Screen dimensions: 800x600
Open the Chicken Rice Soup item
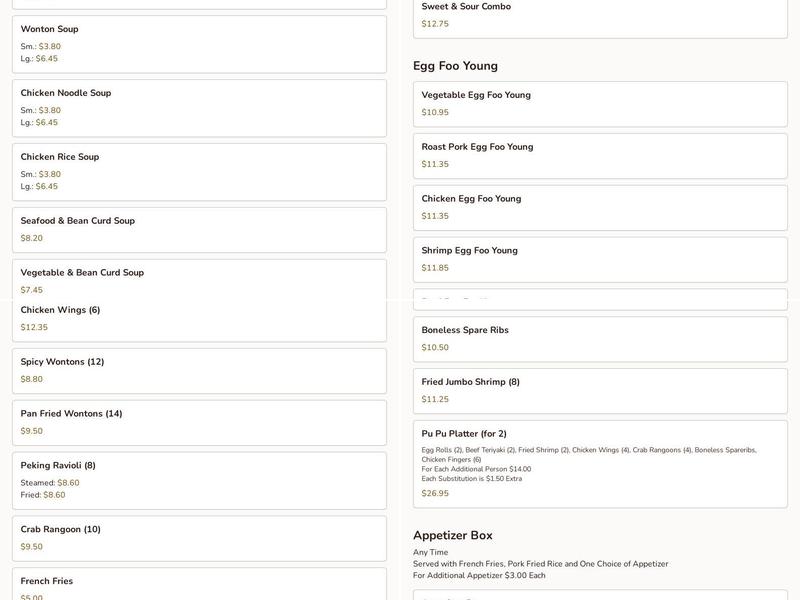coord(199,172)
